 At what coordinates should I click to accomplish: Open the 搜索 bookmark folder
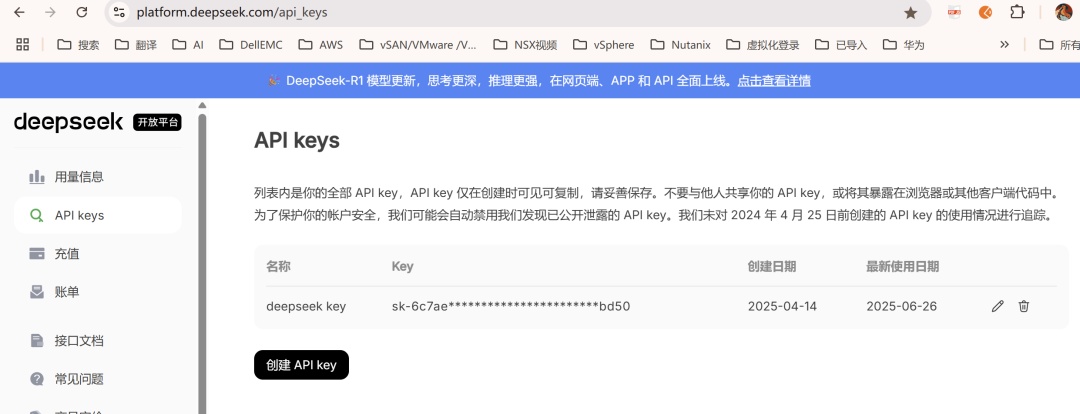(x=79, y=45)
